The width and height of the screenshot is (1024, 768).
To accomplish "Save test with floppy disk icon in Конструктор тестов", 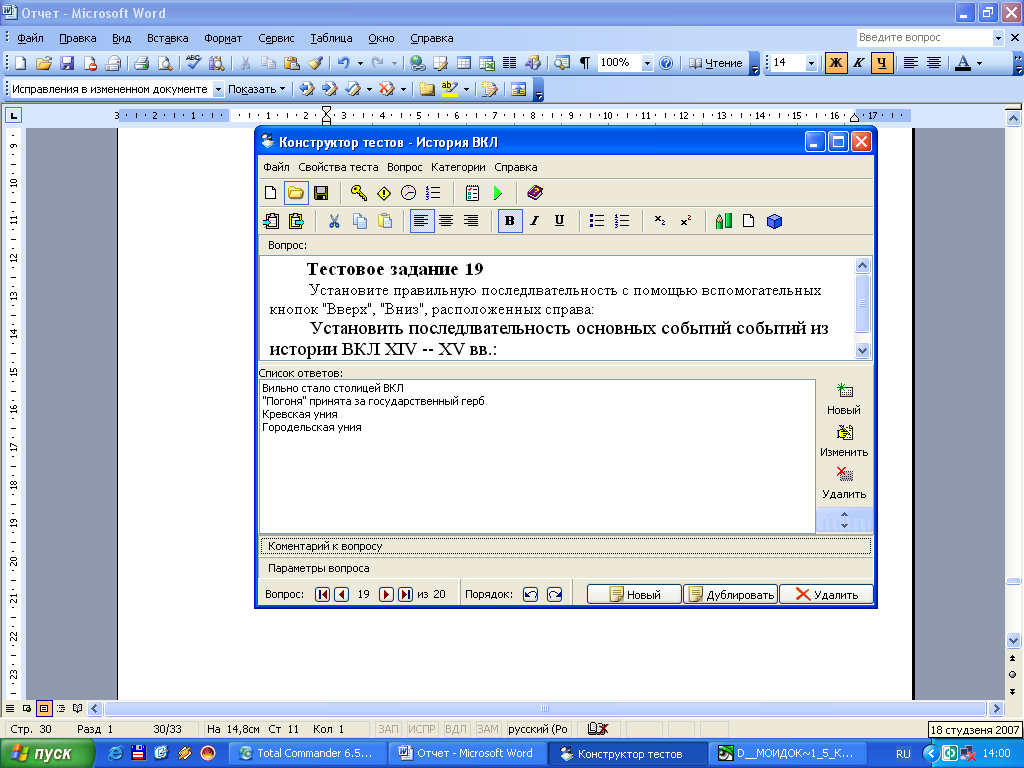I will click(x=321, y=193).
